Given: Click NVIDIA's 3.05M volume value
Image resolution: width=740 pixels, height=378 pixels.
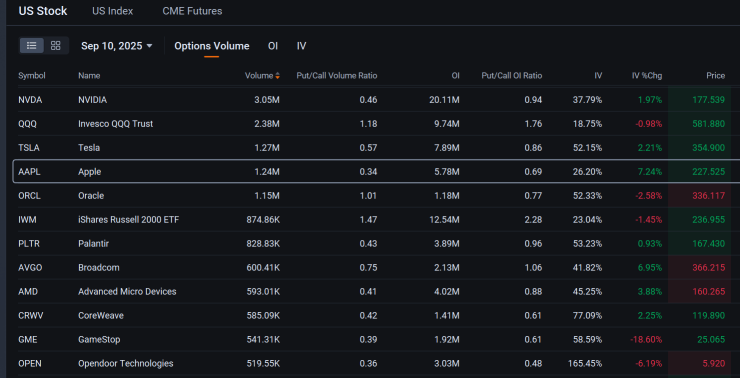Looking at the screenshot, I should [x=267, y=100].
